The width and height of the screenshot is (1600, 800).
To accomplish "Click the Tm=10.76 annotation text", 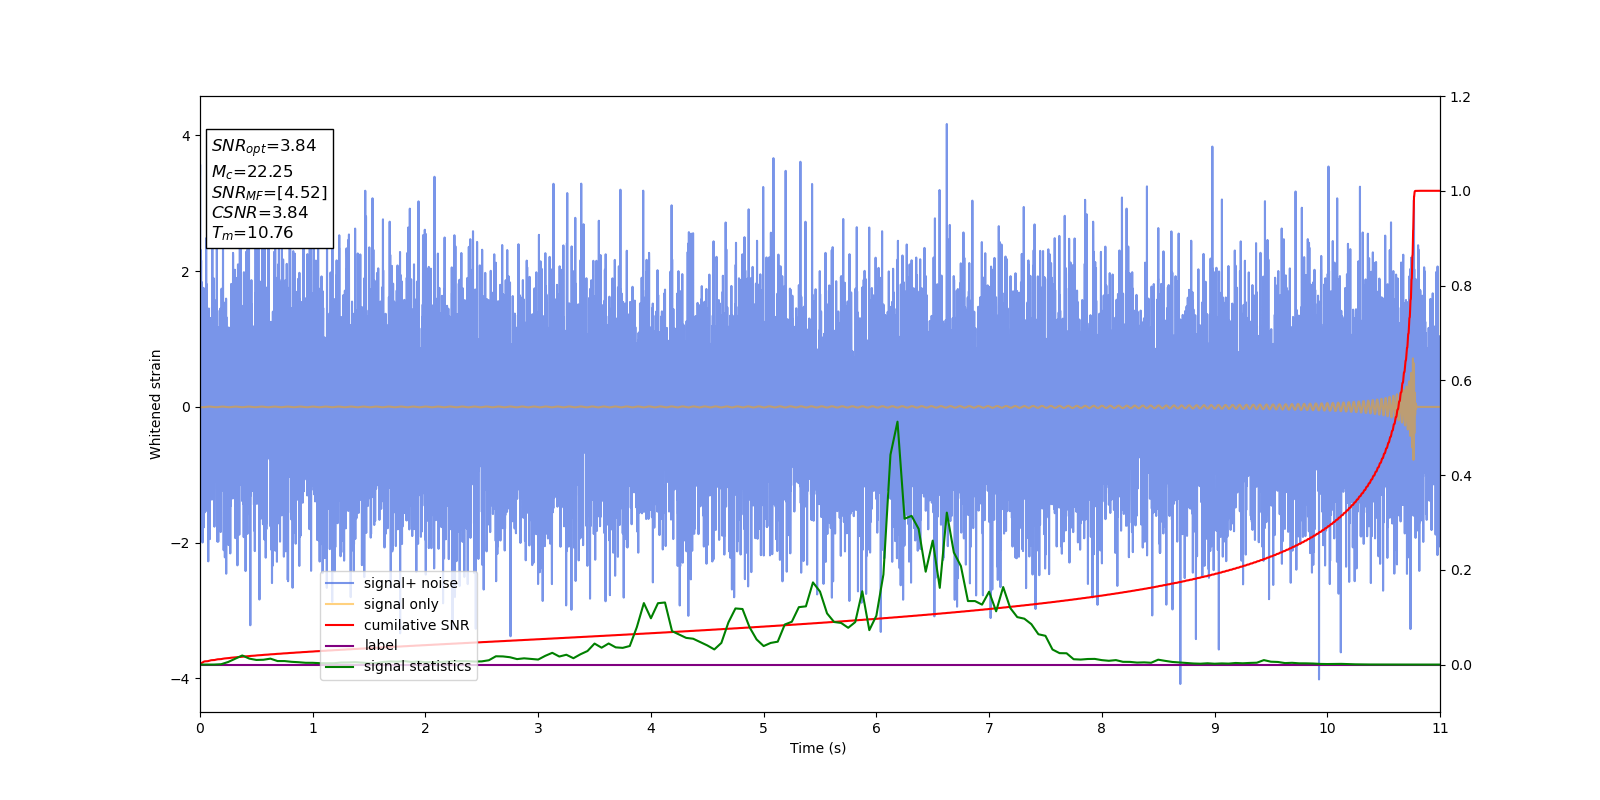I will coord(252,233).
